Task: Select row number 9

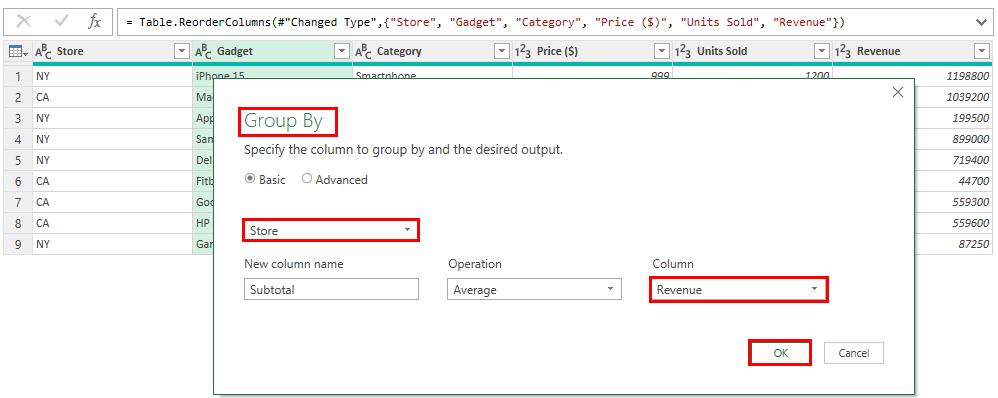Action: pyautogui.click(x=18, y=245)
